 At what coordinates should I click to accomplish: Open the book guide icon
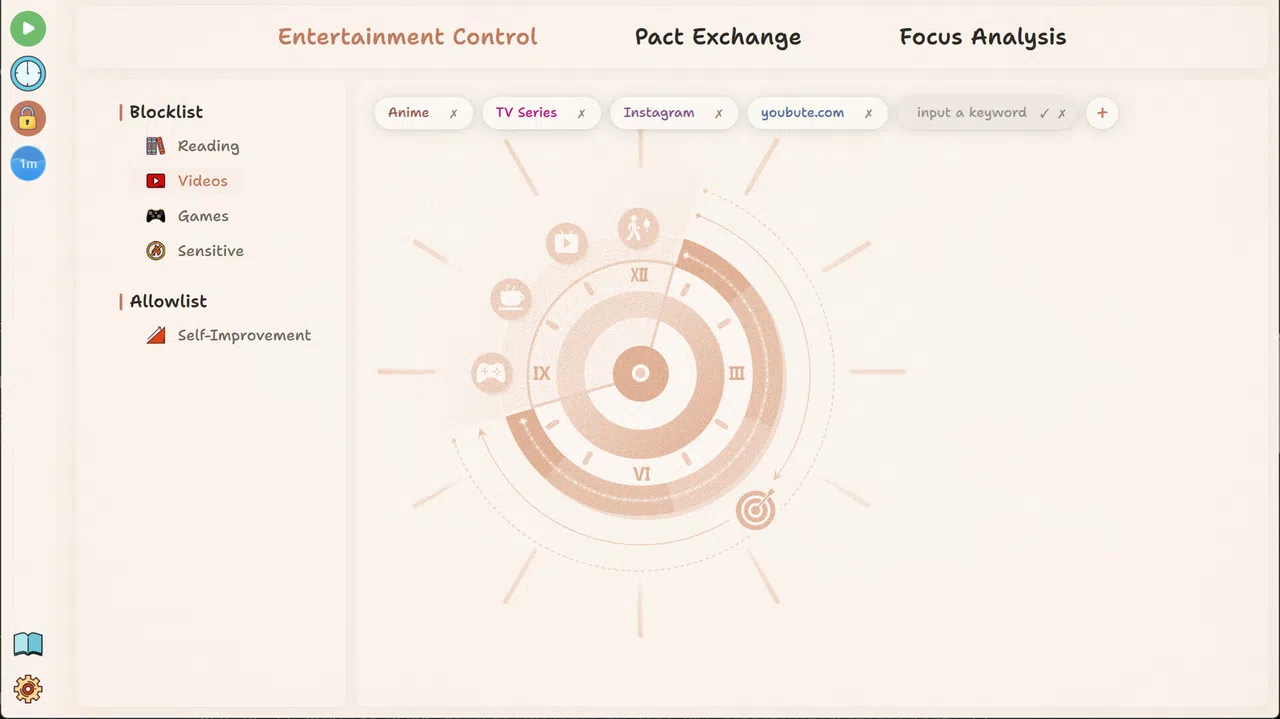(28, 644)
